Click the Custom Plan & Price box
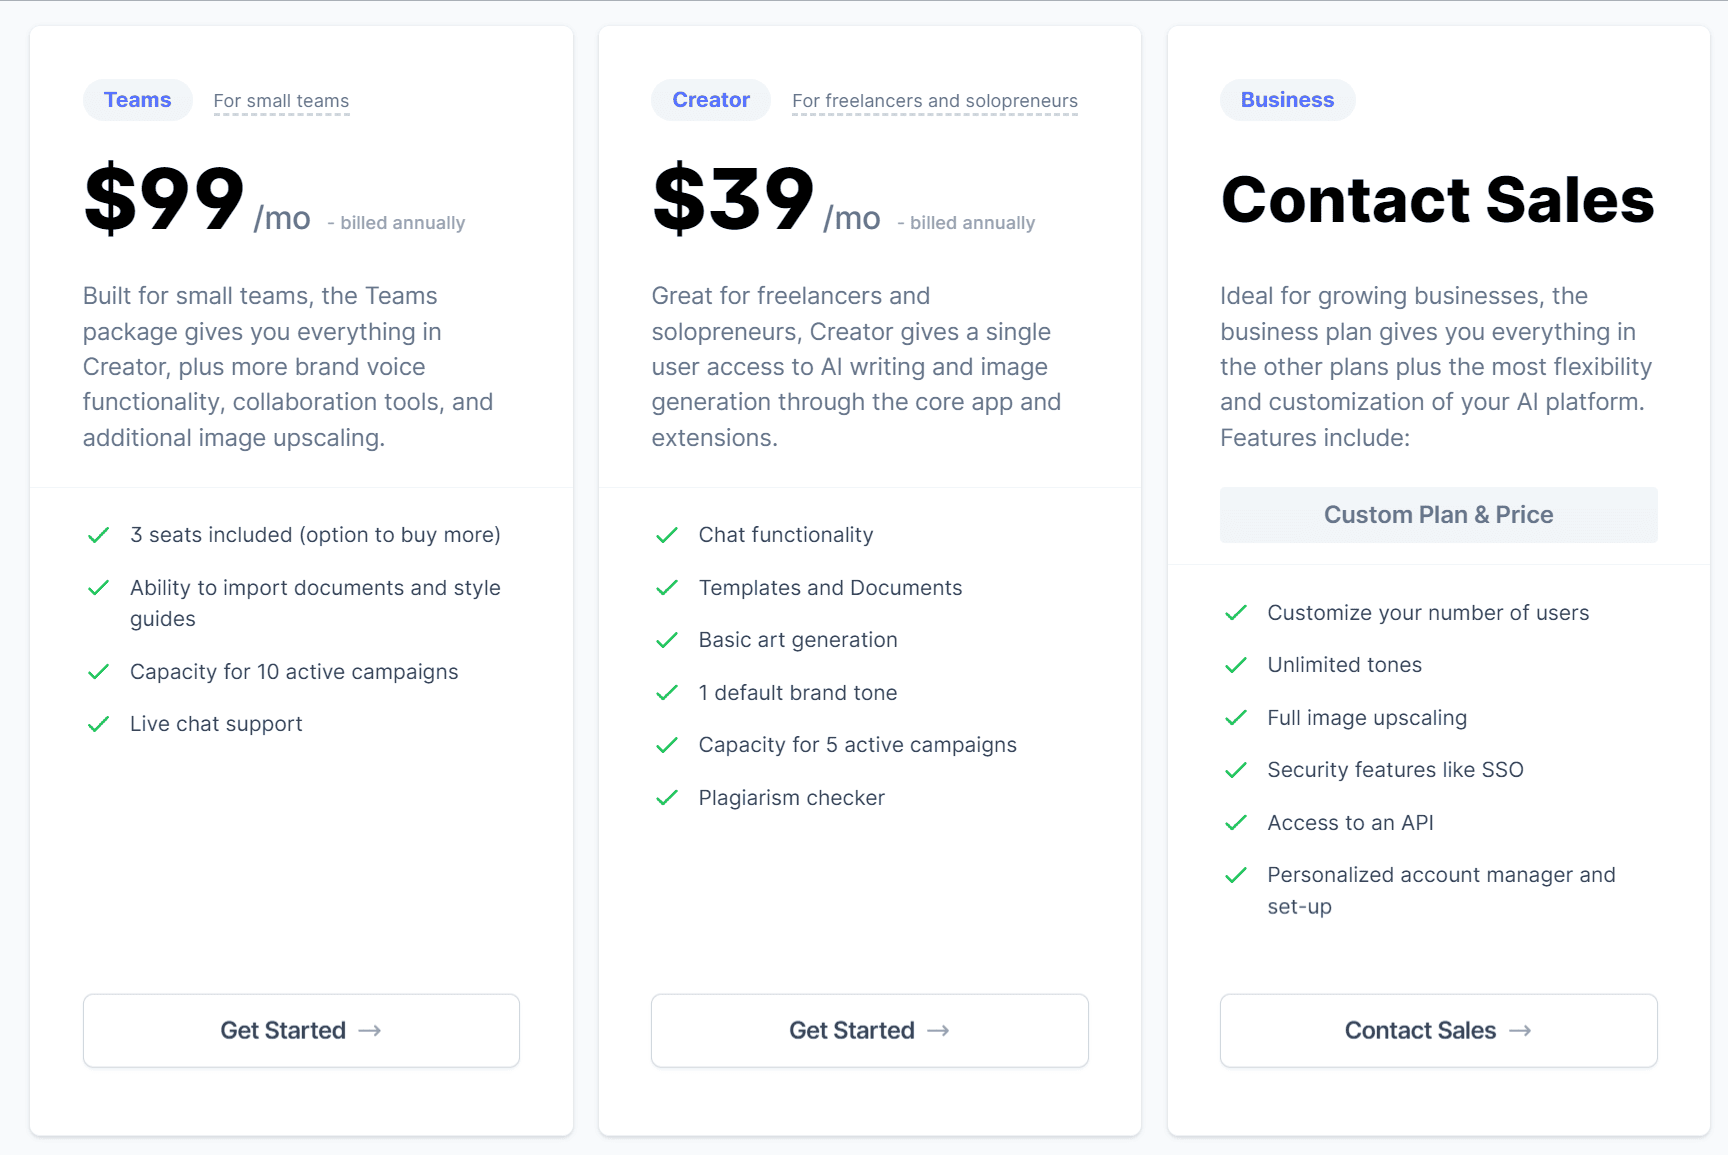1728x1155 pixels. (1438, 515)
